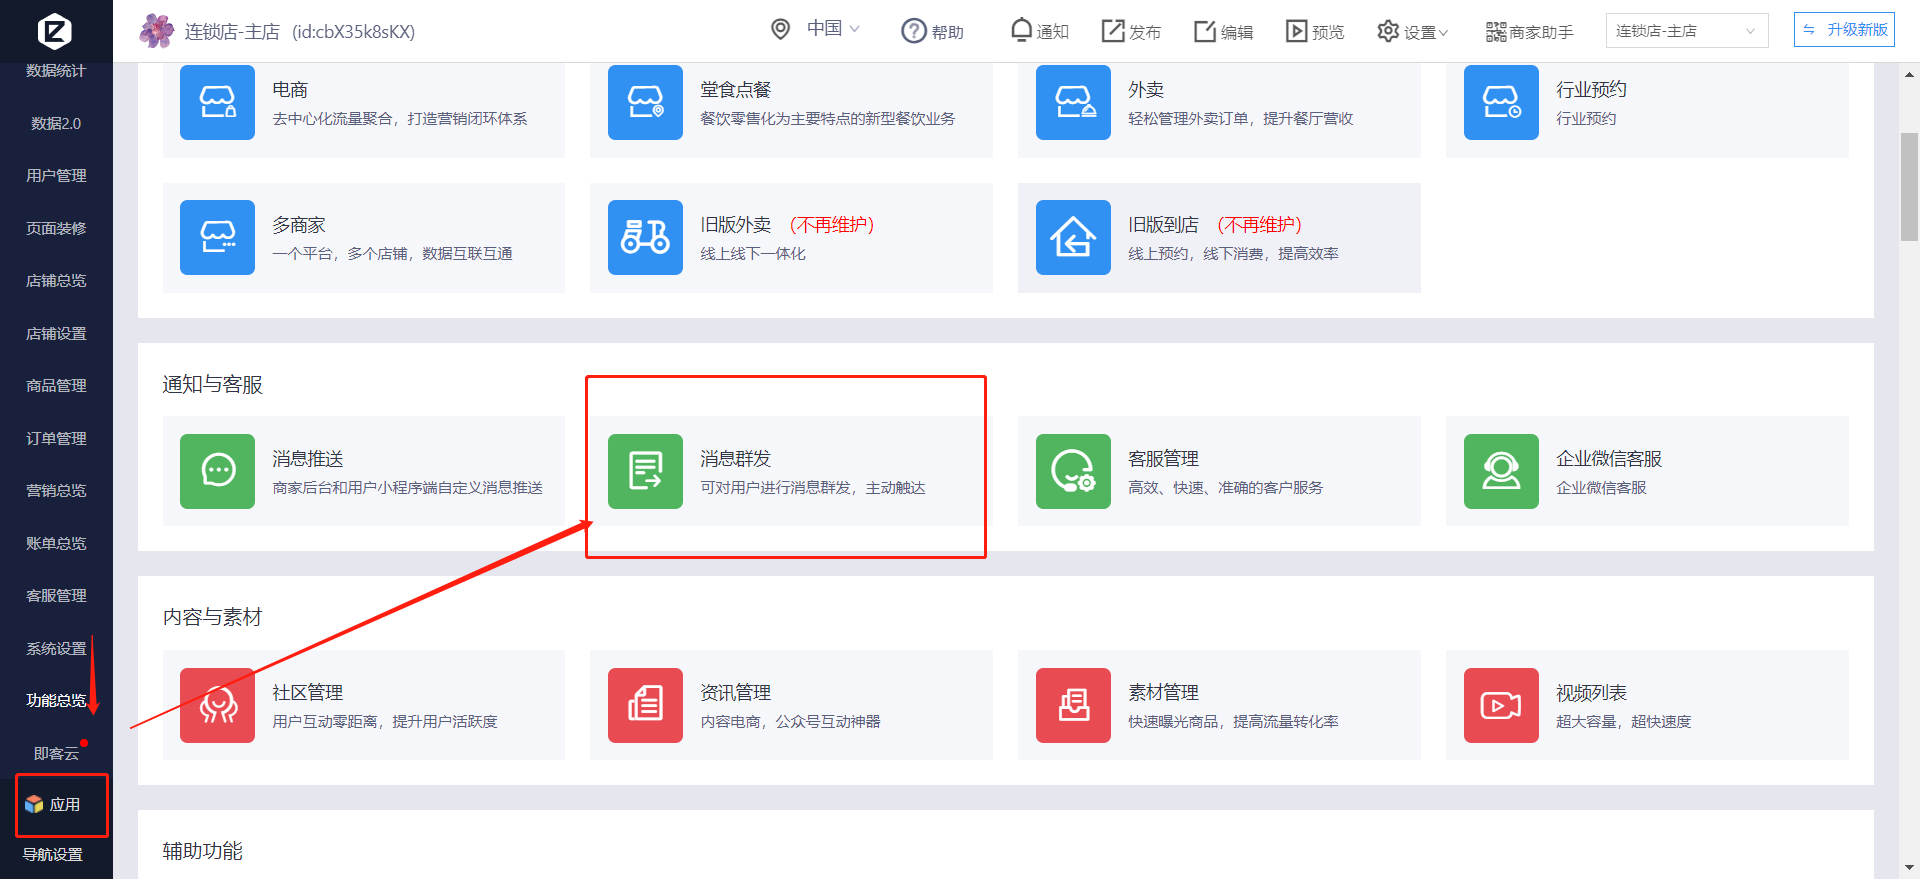This screenshot has height=879, width=1920.
Task: Open the 社区管理 red icon
Action: click(x=217, y=705)
